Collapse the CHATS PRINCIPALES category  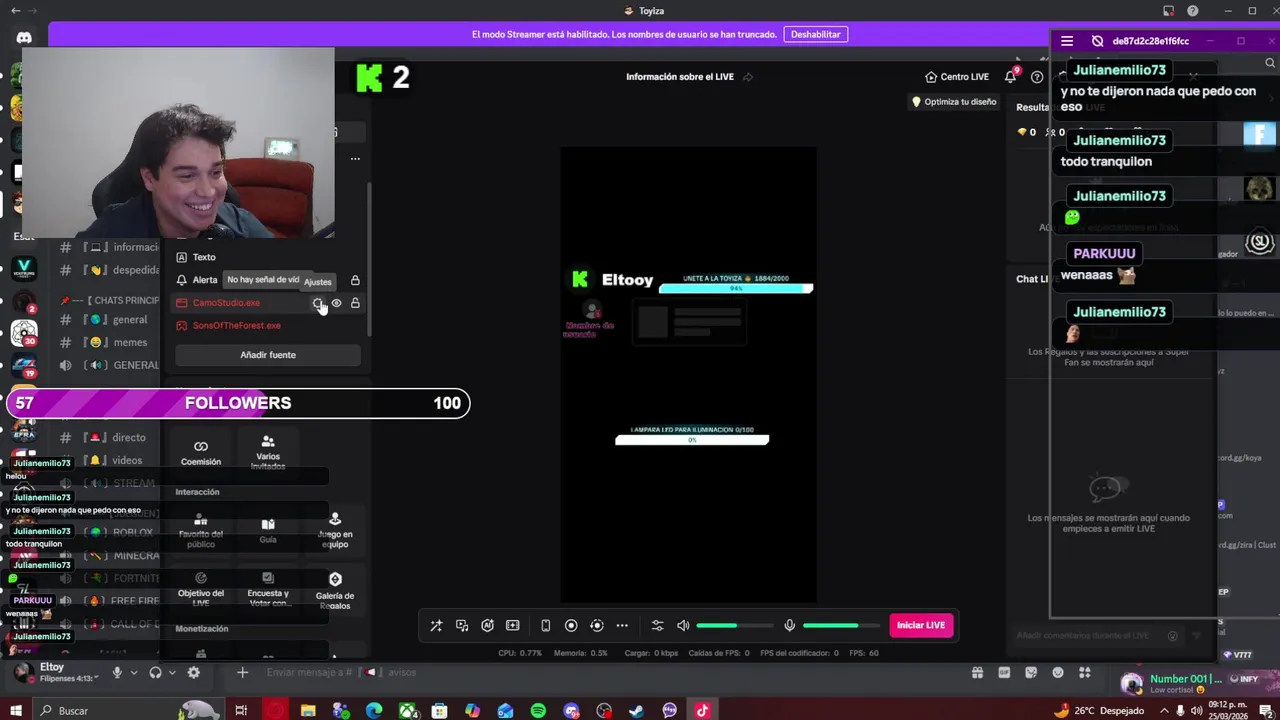[x=110, y=300]
